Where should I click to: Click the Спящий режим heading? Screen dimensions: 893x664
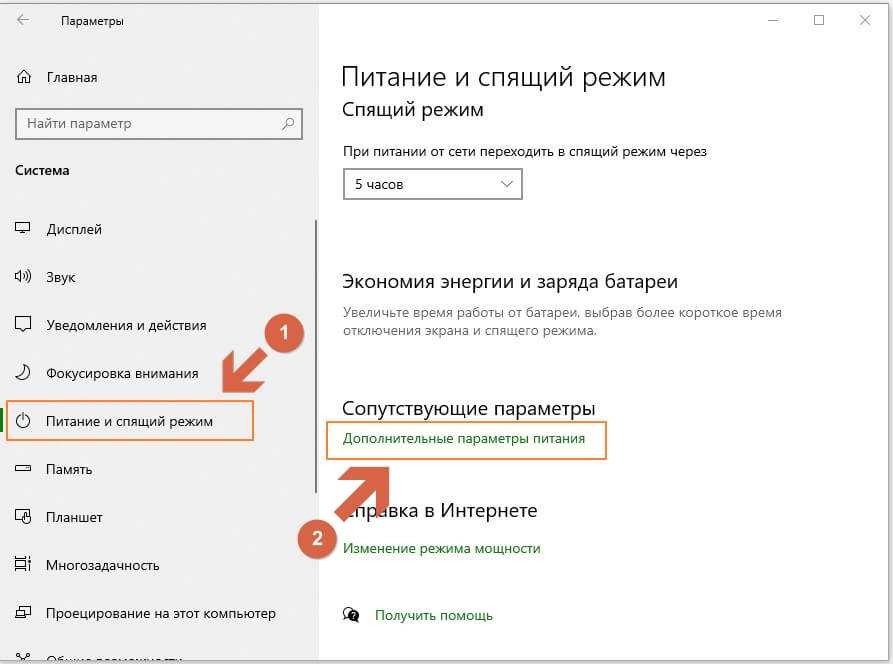(x=412, y=109)
